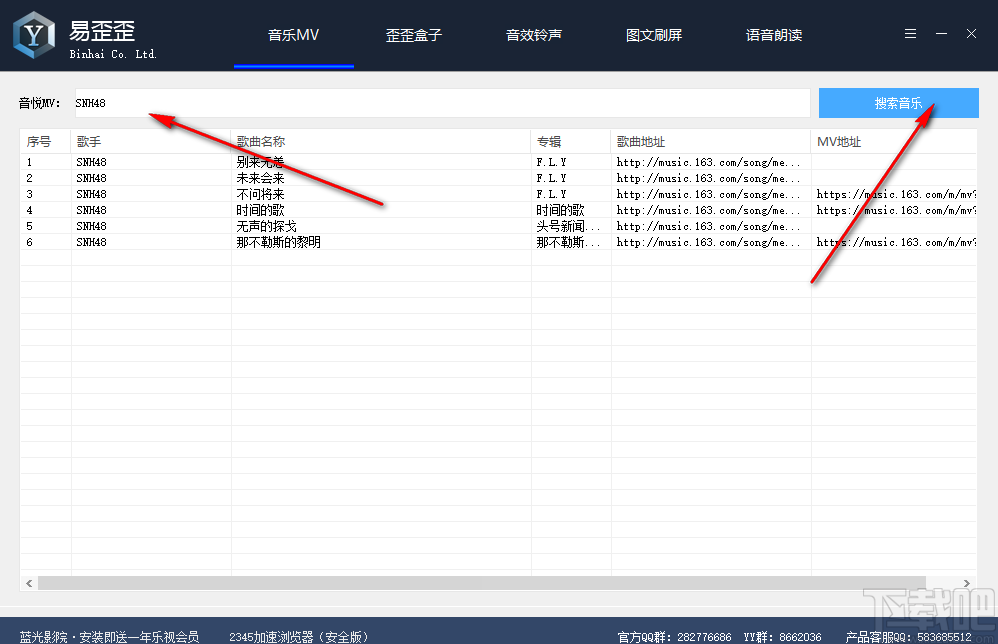Select the active 音乐MV tab
This screenshot has height=644, width=998.
(293, 34)
